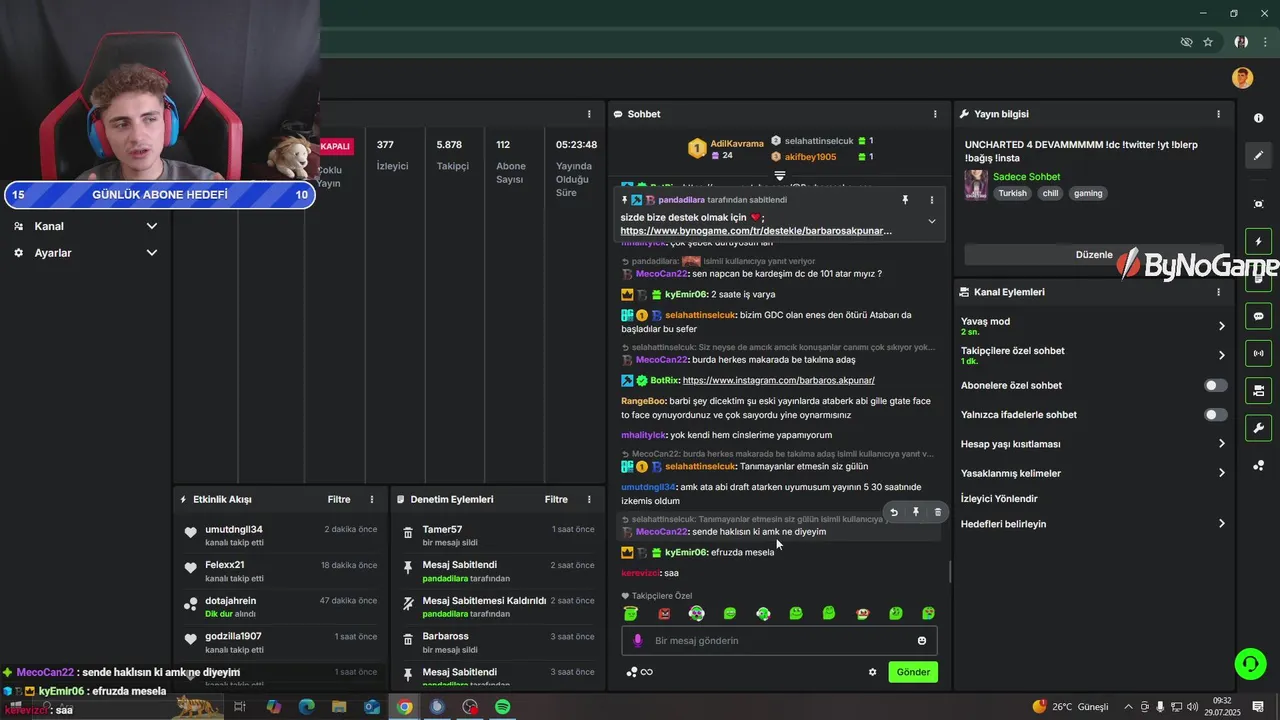Open Yavaş mod settings arrow
The image size is (1280, 720).
pyautogui.click(x=1221, y=326)
